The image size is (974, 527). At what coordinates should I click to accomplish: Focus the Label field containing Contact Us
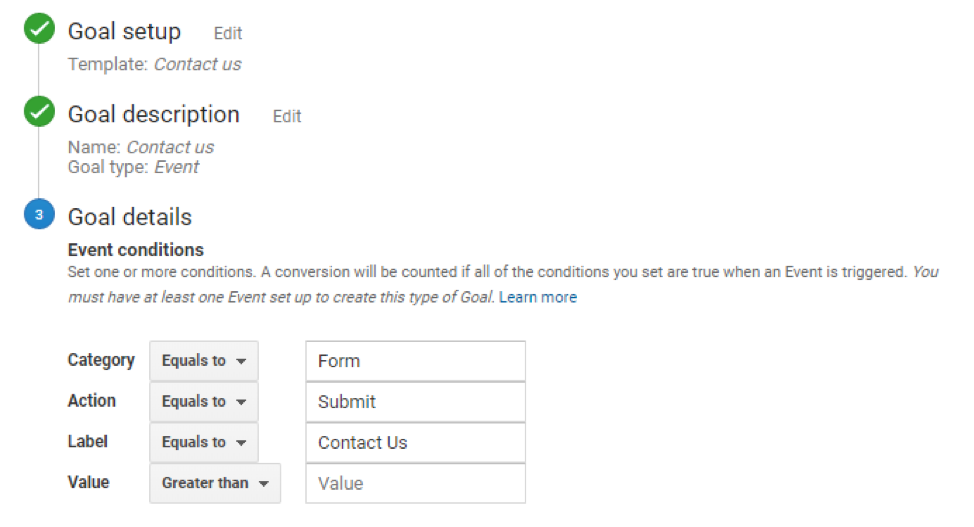[x=416, y=442]
